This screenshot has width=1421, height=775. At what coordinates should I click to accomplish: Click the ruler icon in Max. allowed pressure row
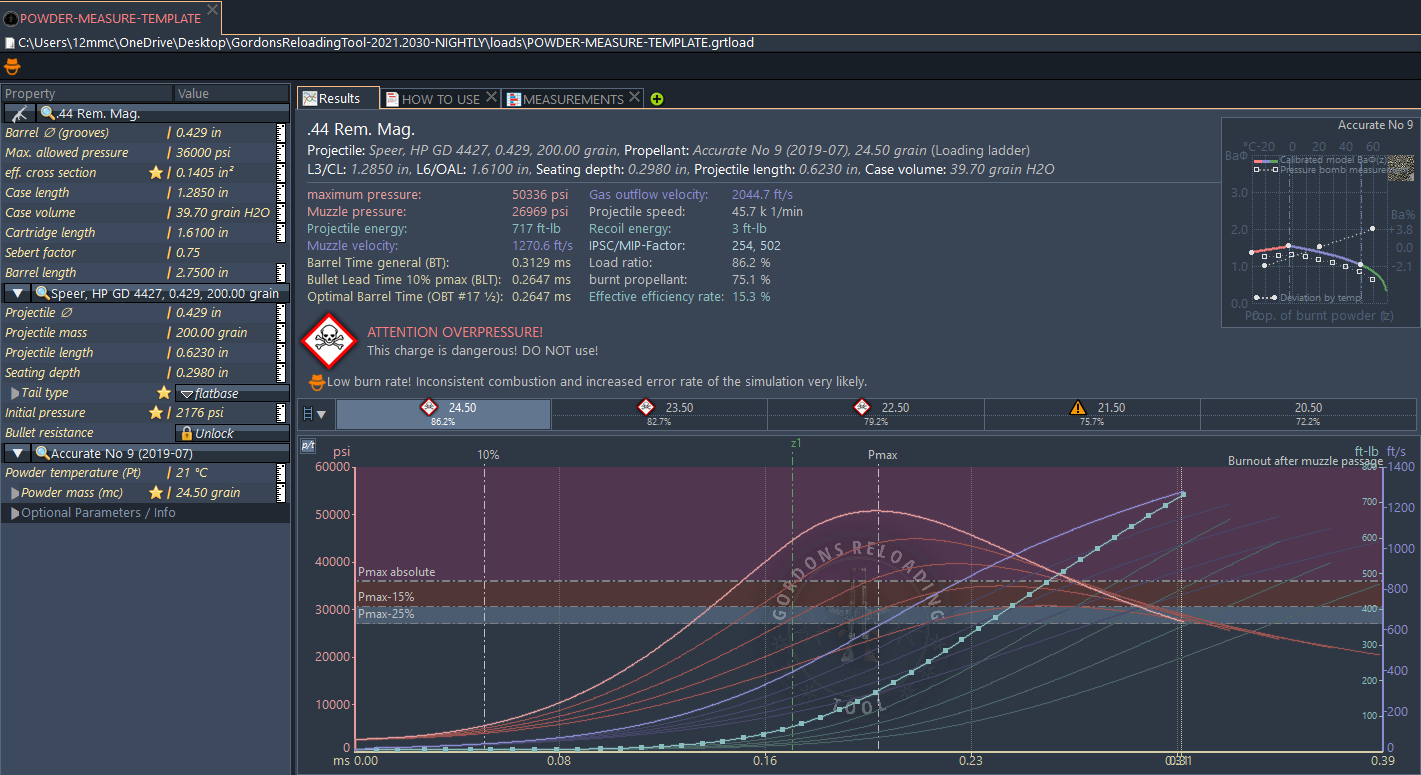tap(281, 153)
